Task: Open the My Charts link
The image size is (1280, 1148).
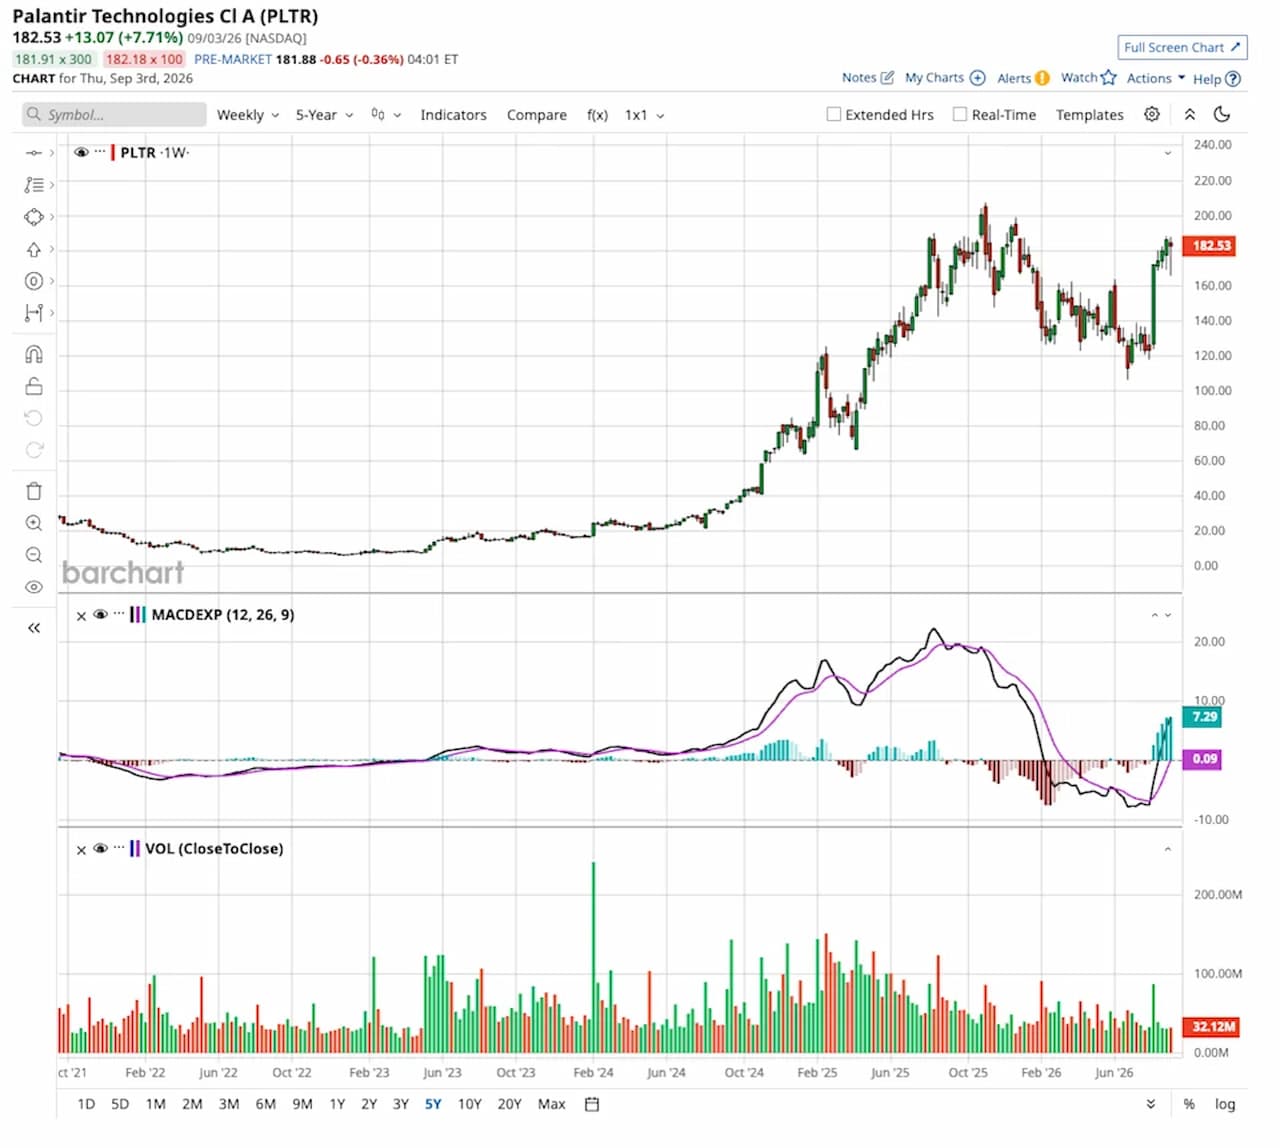Action: (x=945, y=78)
